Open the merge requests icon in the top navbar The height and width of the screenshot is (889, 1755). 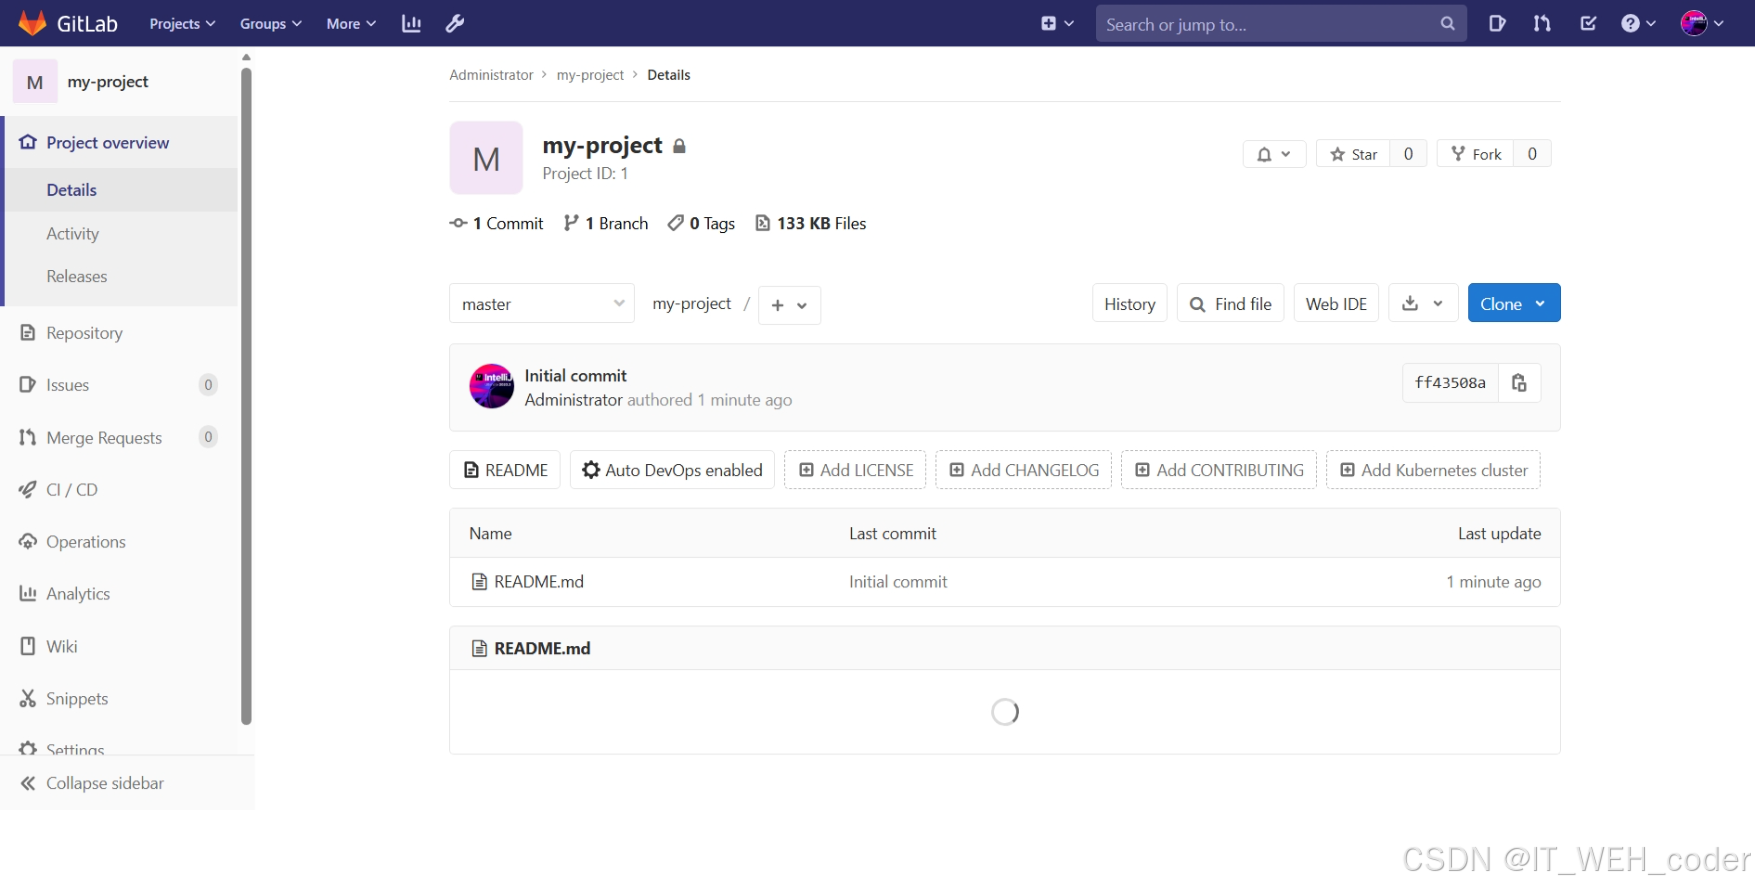[1542, 23]
